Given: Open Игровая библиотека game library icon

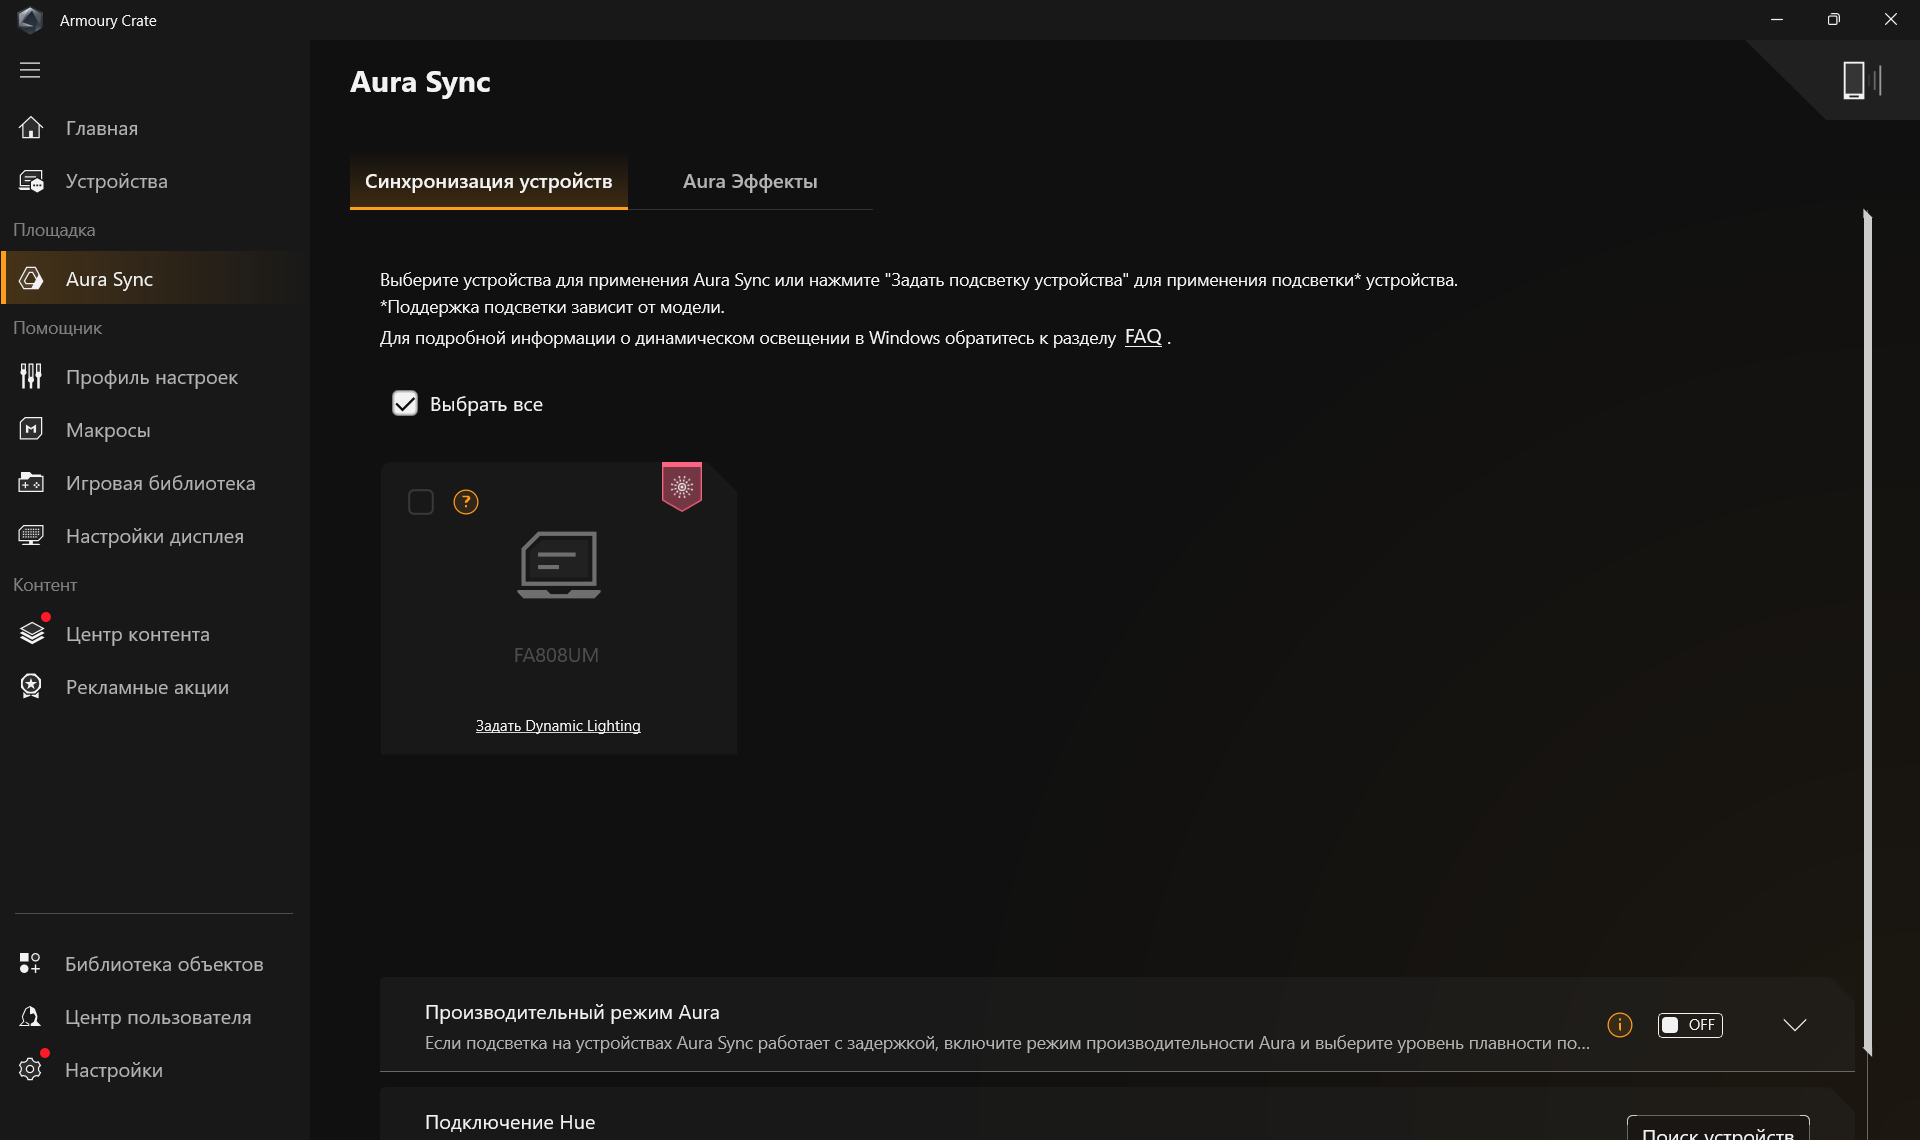Looking at the screenshot, I should (31, 483).
